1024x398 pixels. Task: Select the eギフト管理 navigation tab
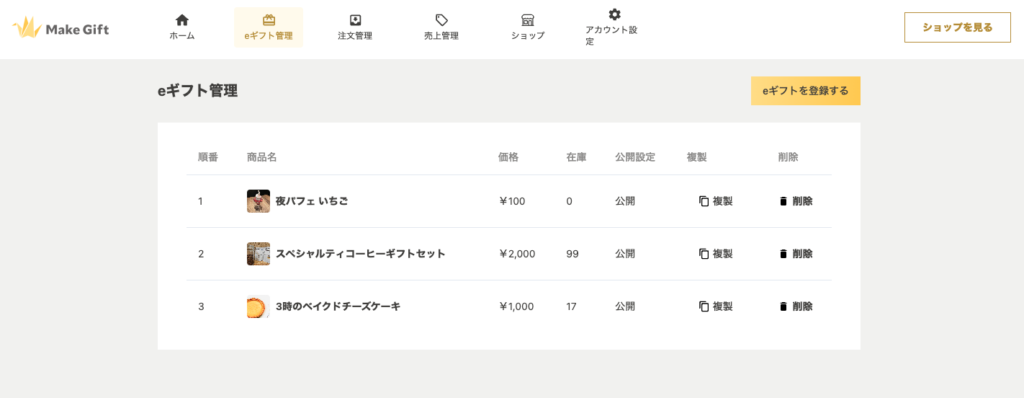[x=268, y=27]
